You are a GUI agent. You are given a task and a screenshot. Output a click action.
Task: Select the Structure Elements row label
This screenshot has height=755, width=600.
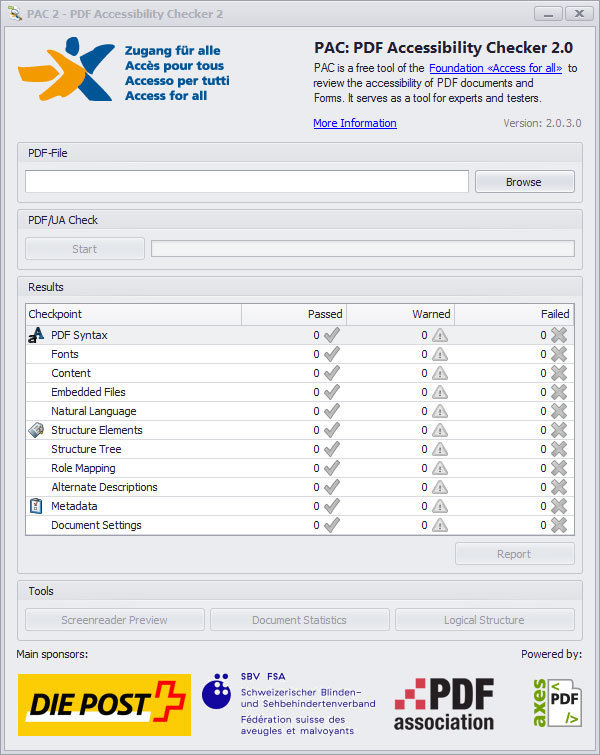click(x=97, y=430)
